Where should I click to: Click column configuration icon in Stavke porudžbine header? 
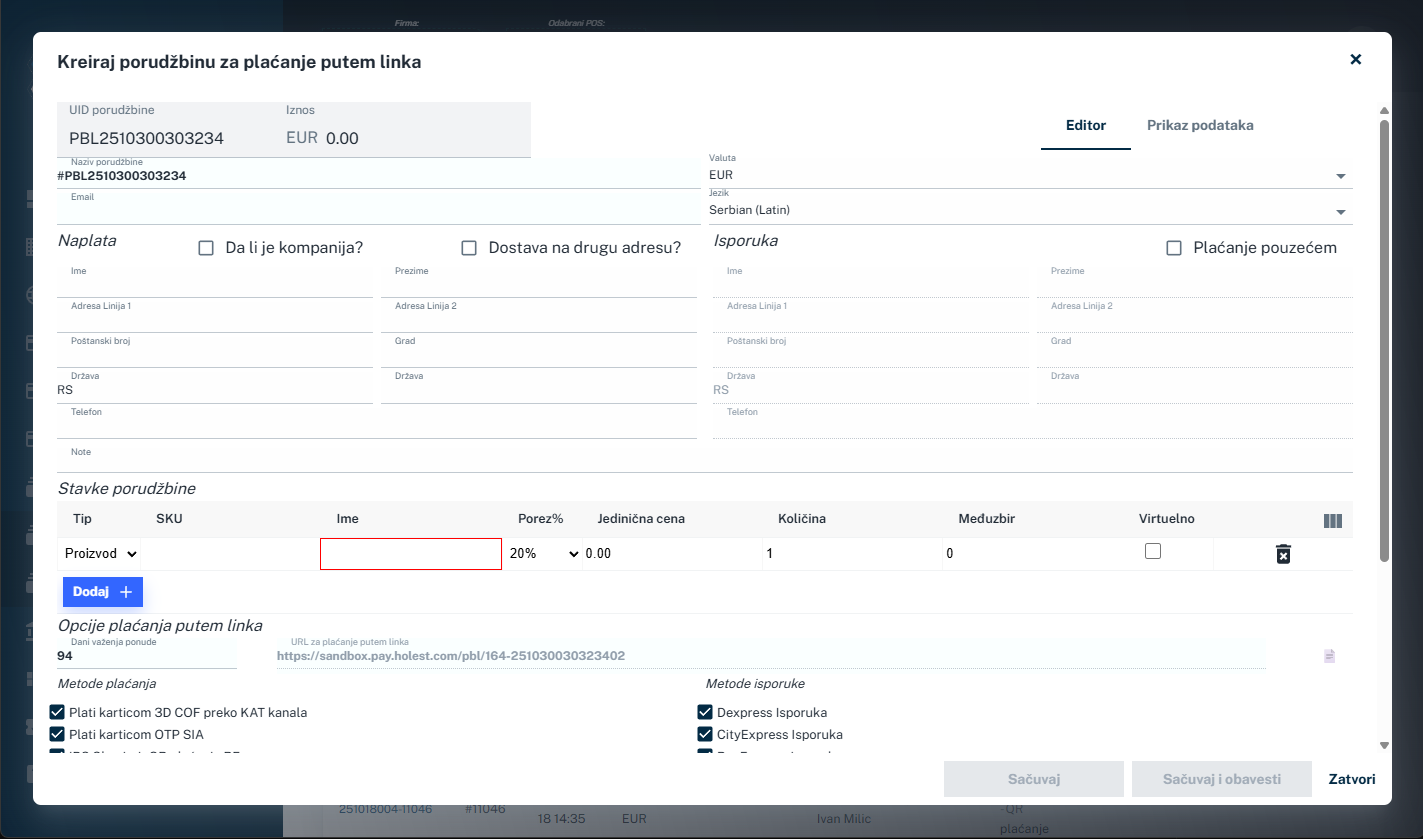(1332, 519)
